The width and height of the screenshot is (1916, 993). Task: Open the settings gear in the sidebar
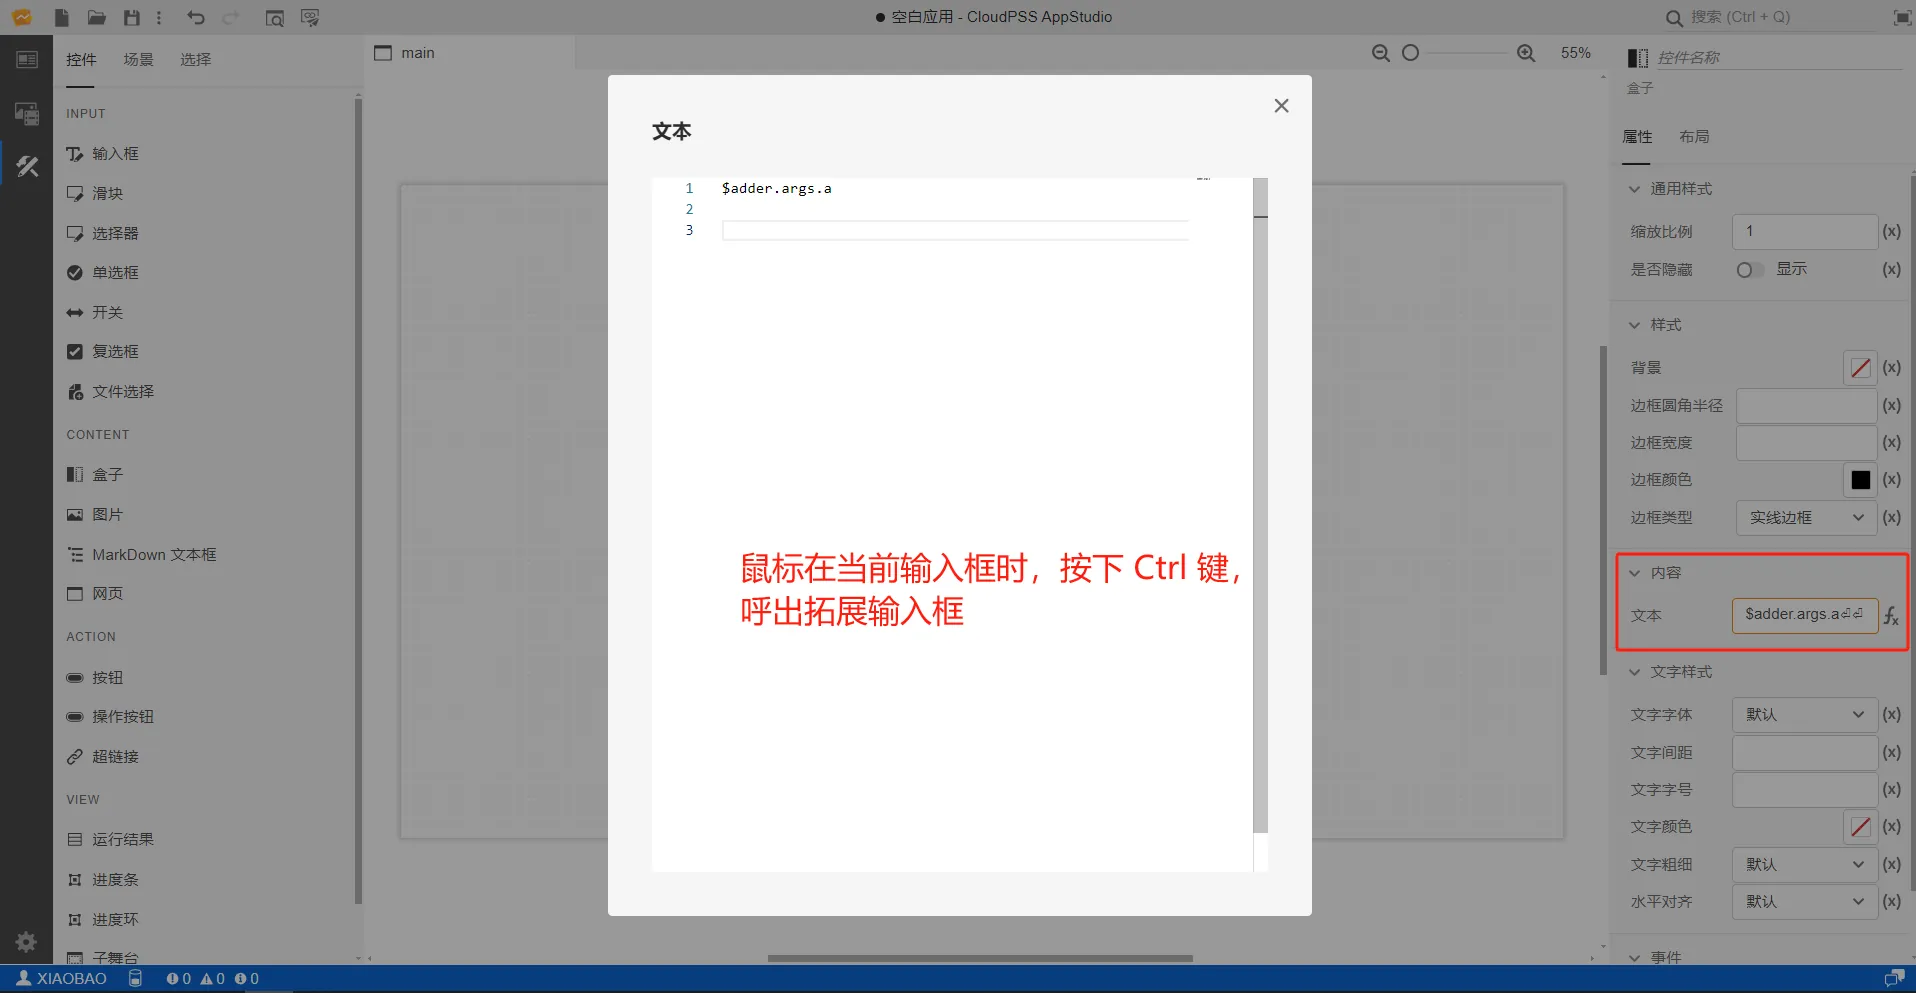coord(26,941)
